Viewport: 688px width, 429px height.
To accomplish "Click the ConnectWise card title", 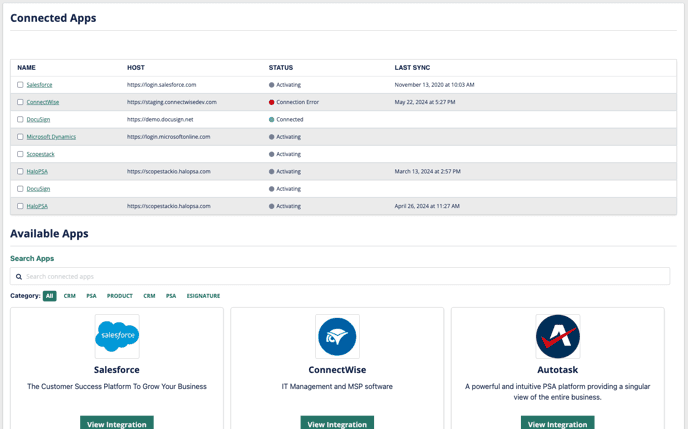I will click(337, 370).
